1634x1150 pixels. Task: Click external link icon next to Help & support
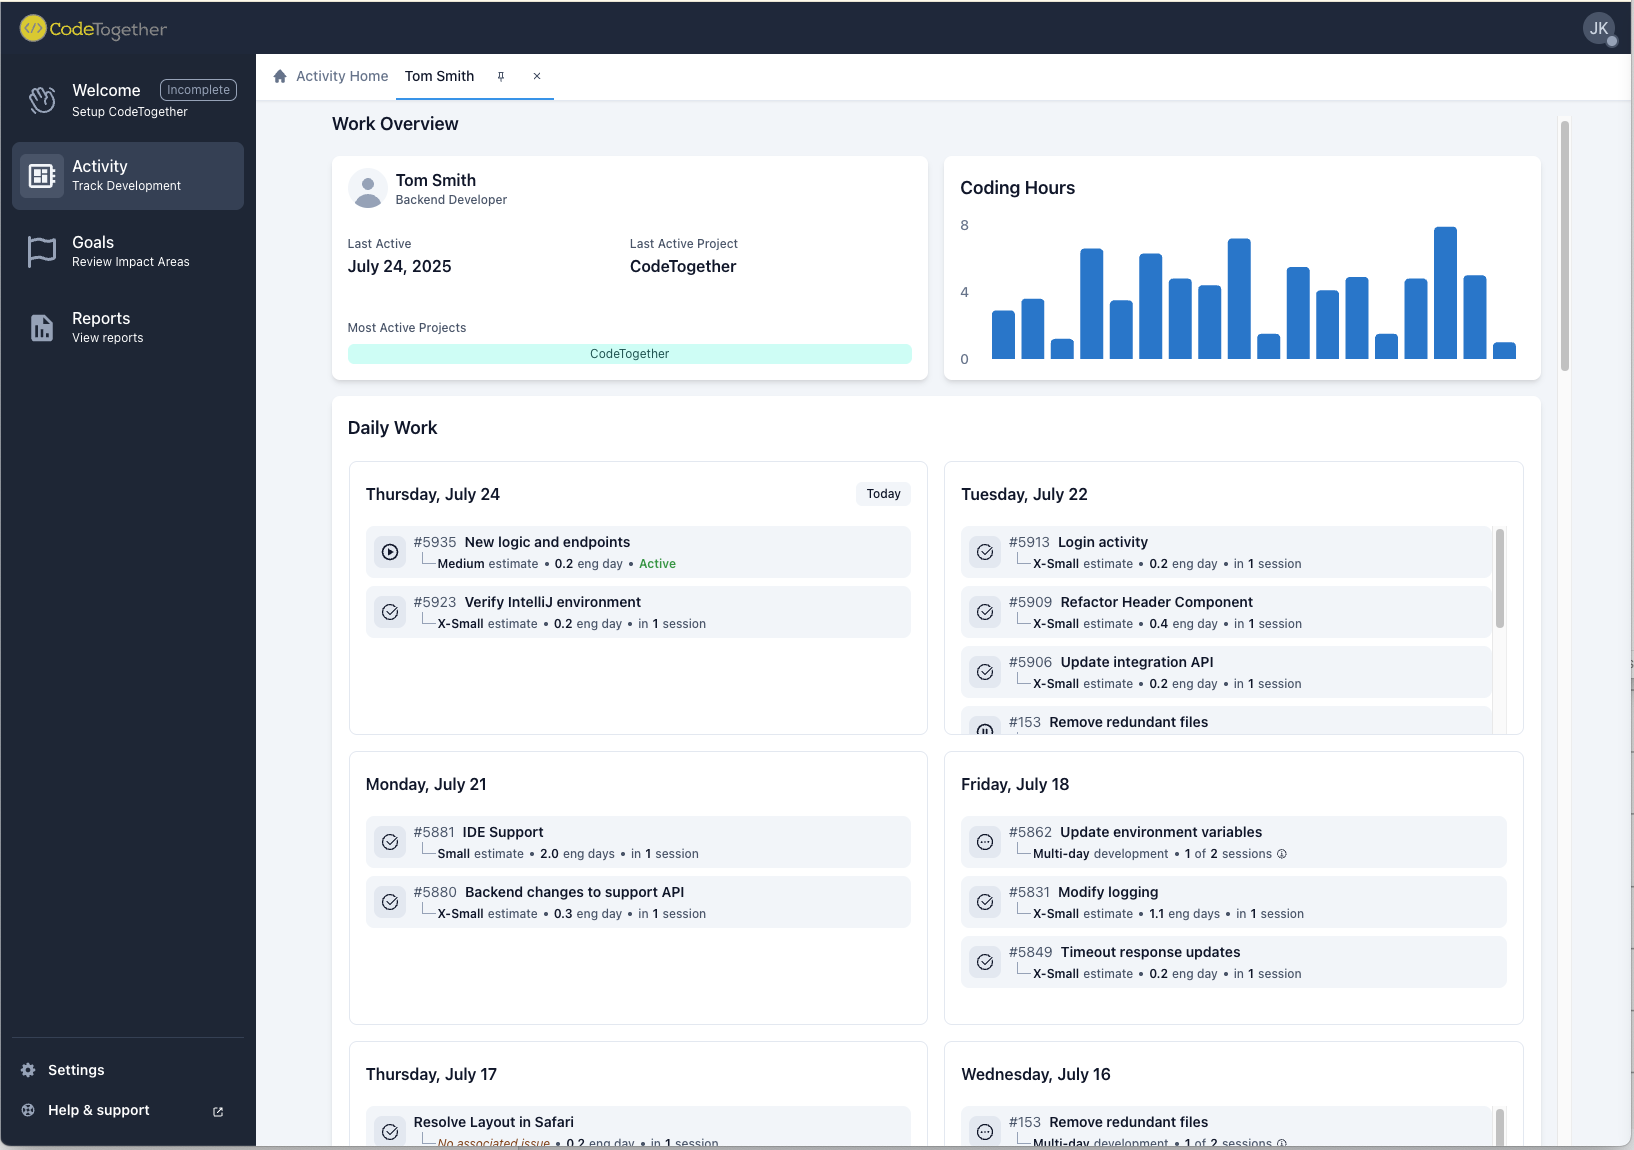coord(218,1111)
